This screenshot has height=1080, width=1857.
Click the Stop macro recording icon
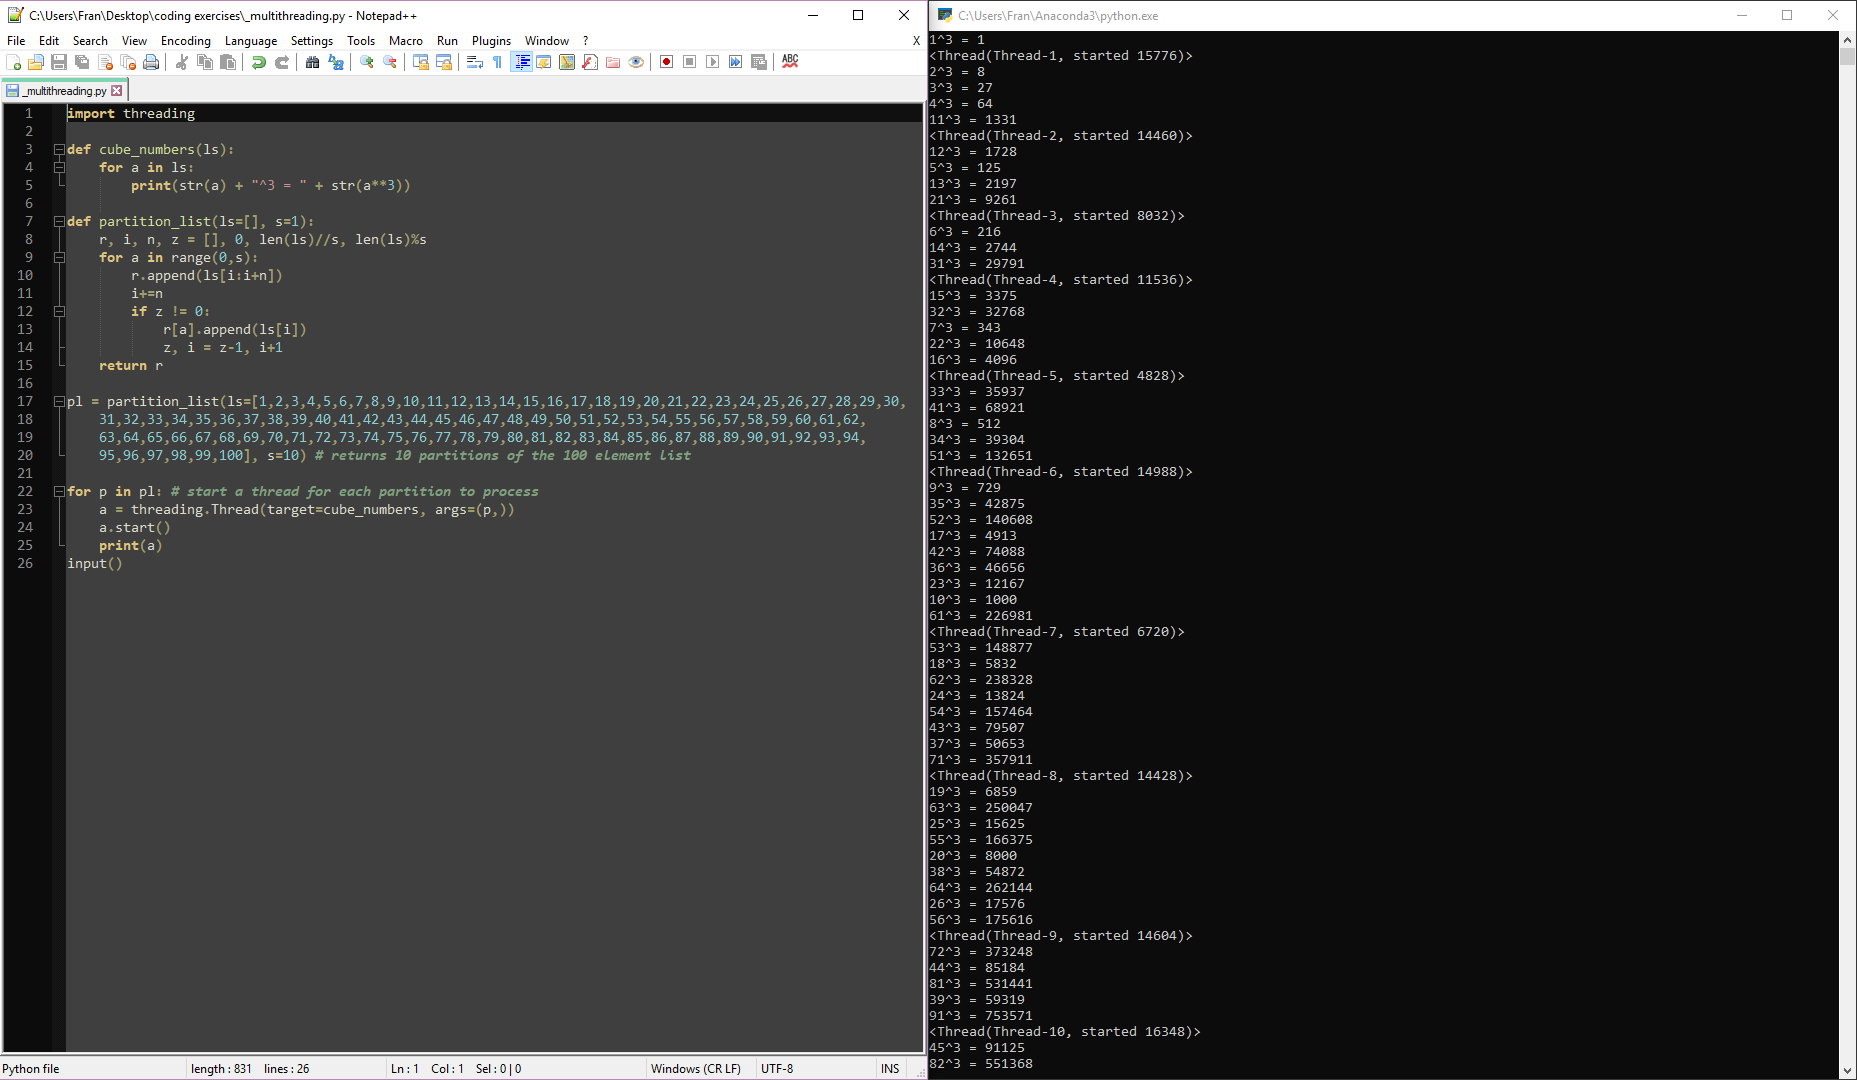coord(690,62)
